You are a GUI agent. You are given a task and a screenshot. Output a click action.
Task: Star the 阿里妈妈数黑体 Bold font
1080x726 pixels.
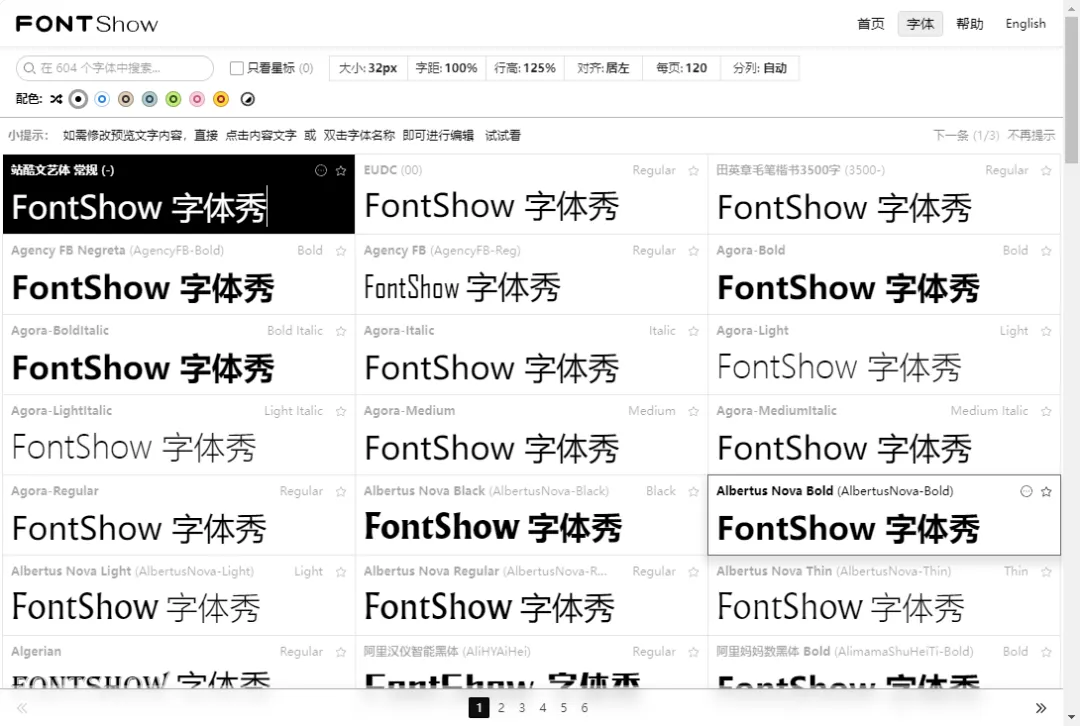coord(1046,652)
